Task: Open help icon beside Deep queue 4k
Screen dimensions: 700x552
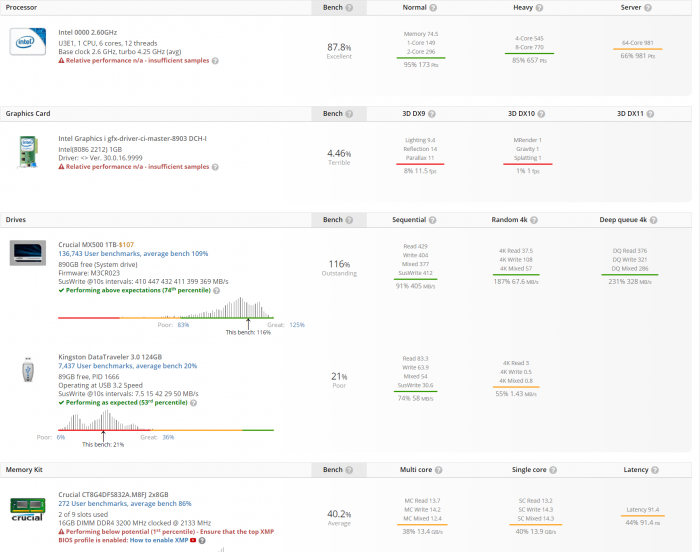Action: (x=679, y=219)
